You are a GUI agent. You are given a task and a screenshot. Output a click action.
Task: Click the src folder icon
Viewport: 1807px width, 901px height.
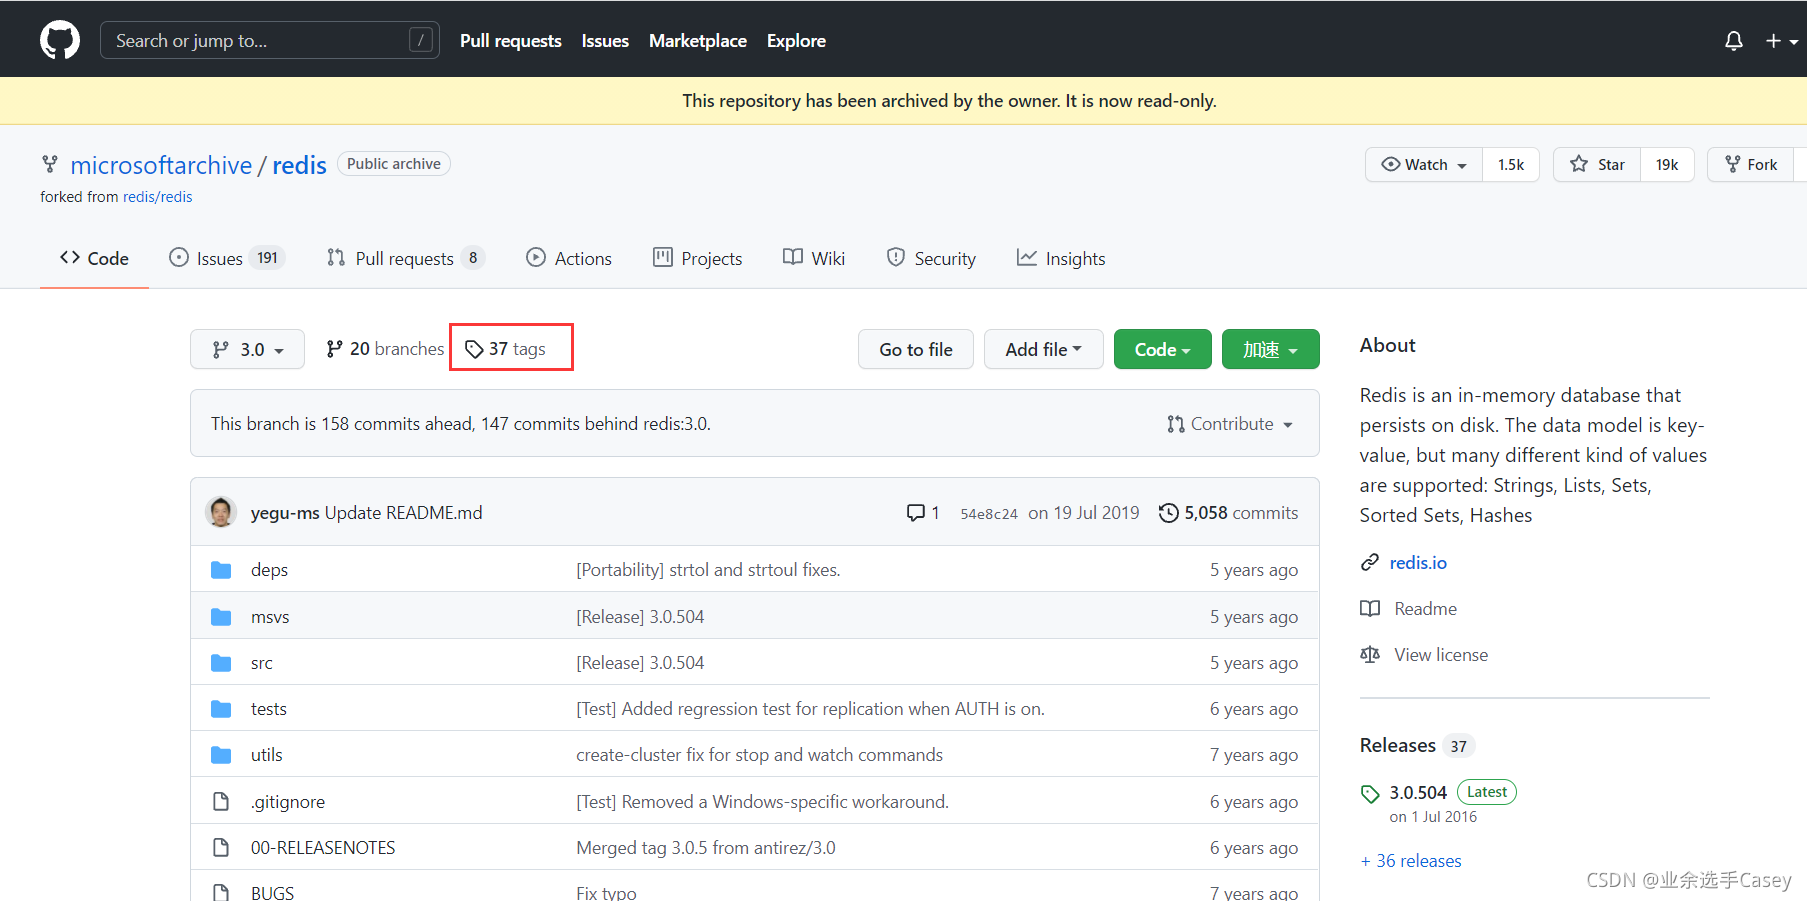tap(221, 663)
